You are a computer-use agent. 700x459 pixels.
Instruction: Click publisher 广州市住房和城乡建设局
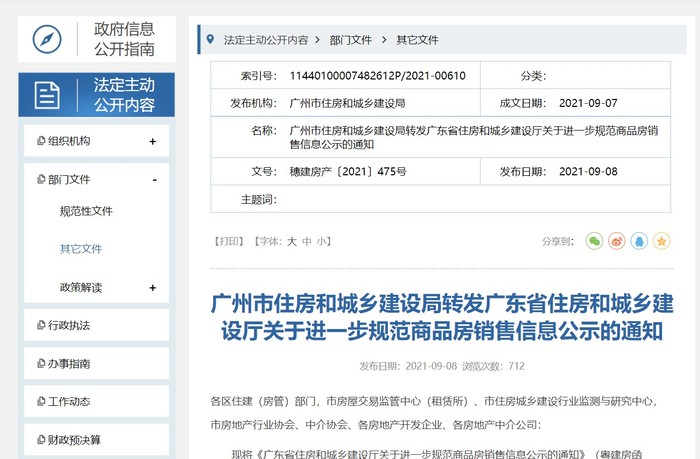pyautogui.click(x=347, y=103)
